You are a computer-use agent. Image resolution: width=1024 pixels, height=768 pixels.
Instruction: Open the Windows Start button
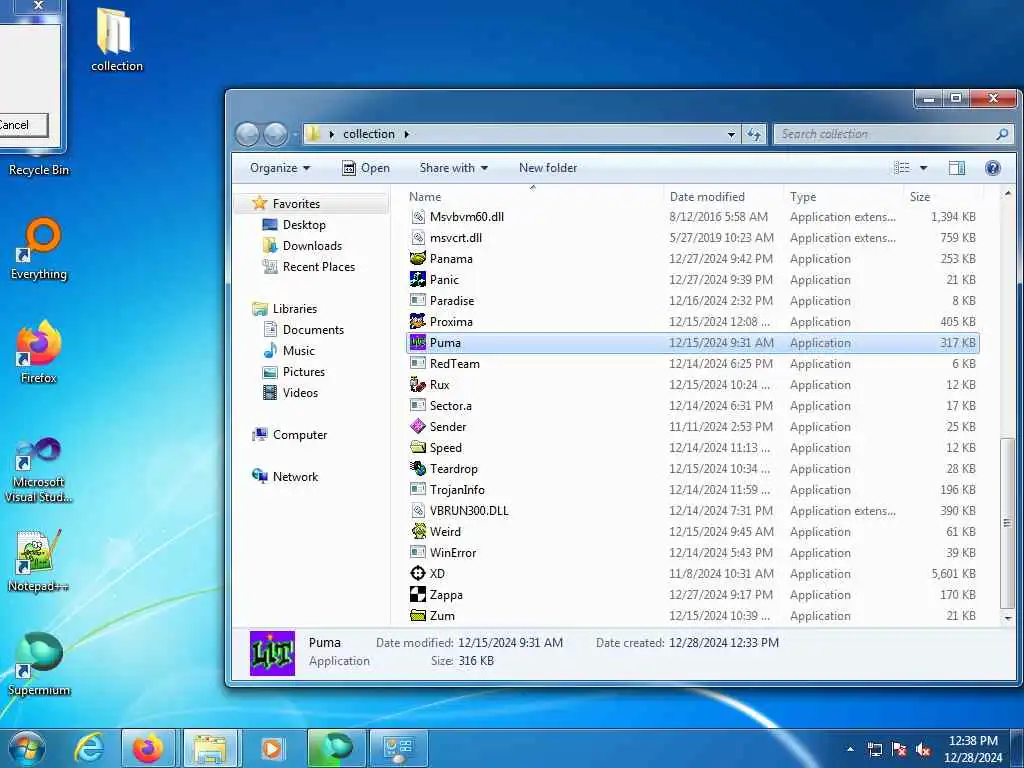(x=26, y=748)
